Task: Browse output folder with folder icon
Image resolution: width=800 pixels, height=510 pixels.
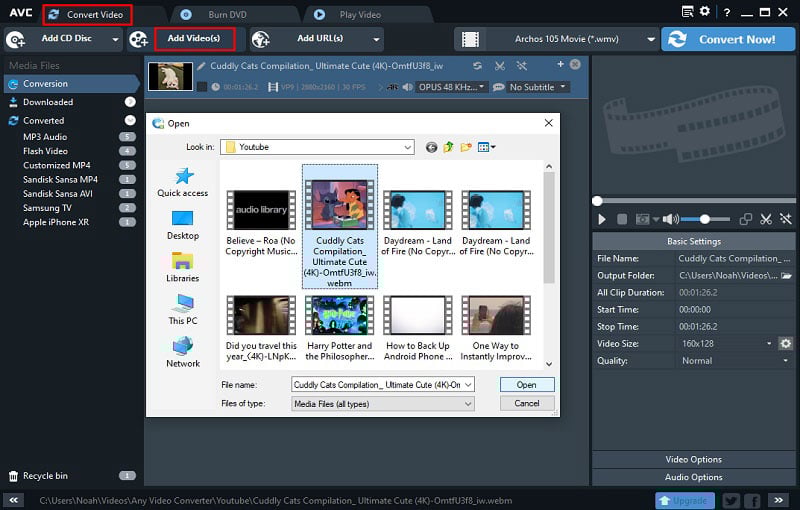Action: (786, 275)
